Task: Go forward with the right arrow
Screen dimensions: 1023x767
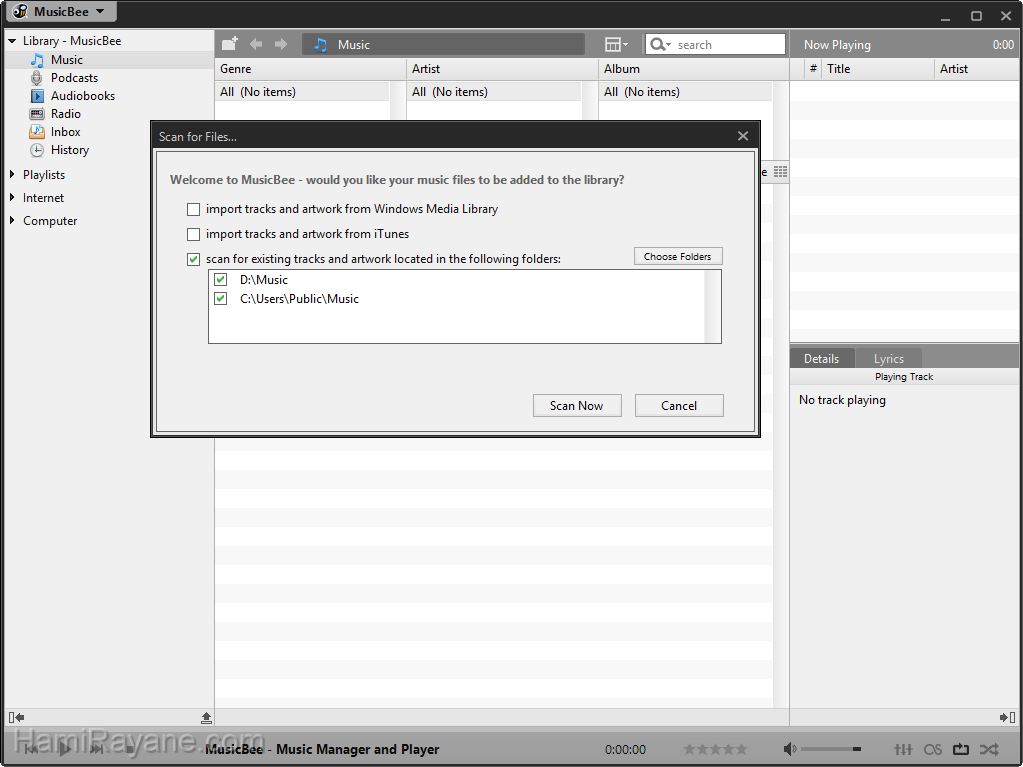Action: click(281, 44)
